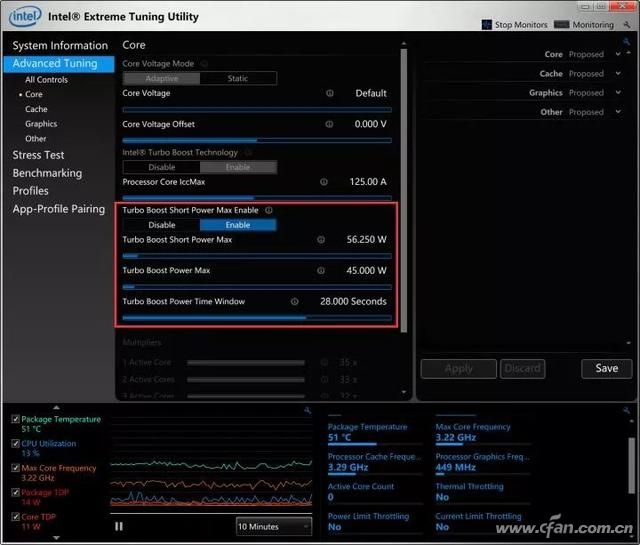This screenshot has height=545, width=640.
Task: Open the 10 Minutes time range dropdown
Action: click(274, 527)
